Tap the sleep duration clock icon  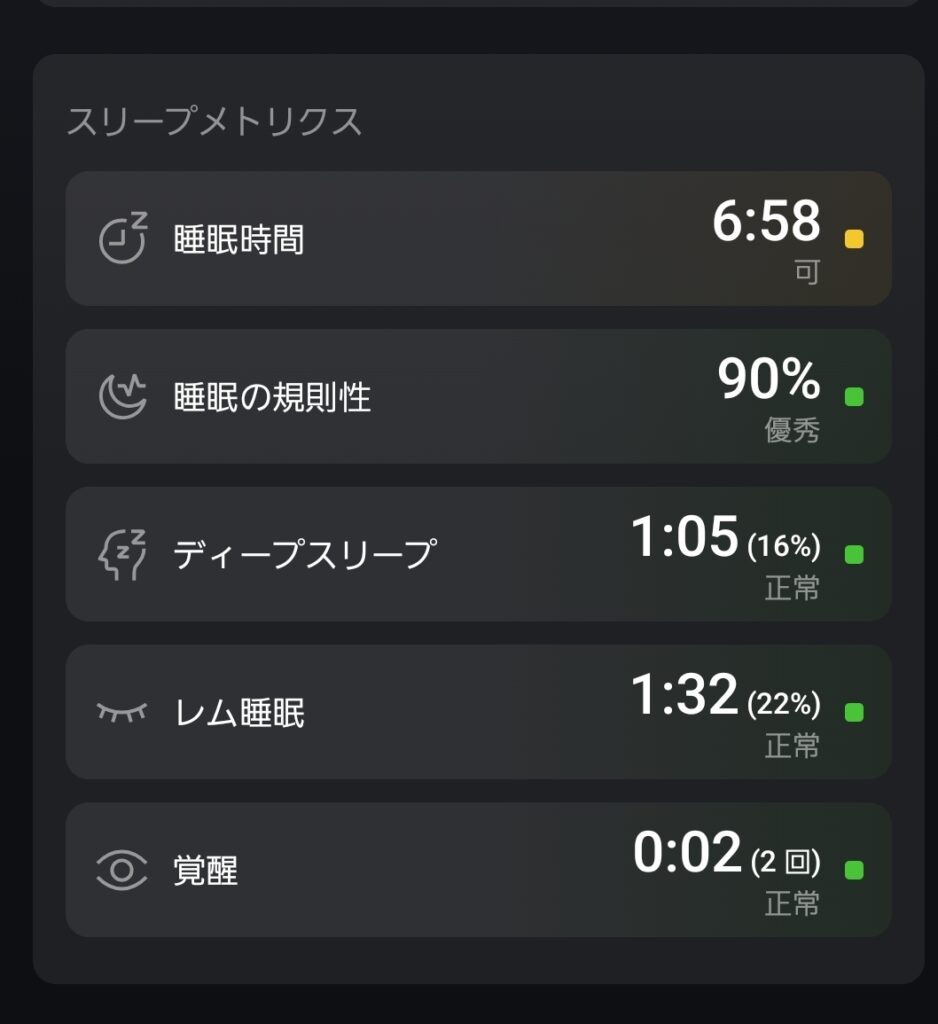[123, 239]
